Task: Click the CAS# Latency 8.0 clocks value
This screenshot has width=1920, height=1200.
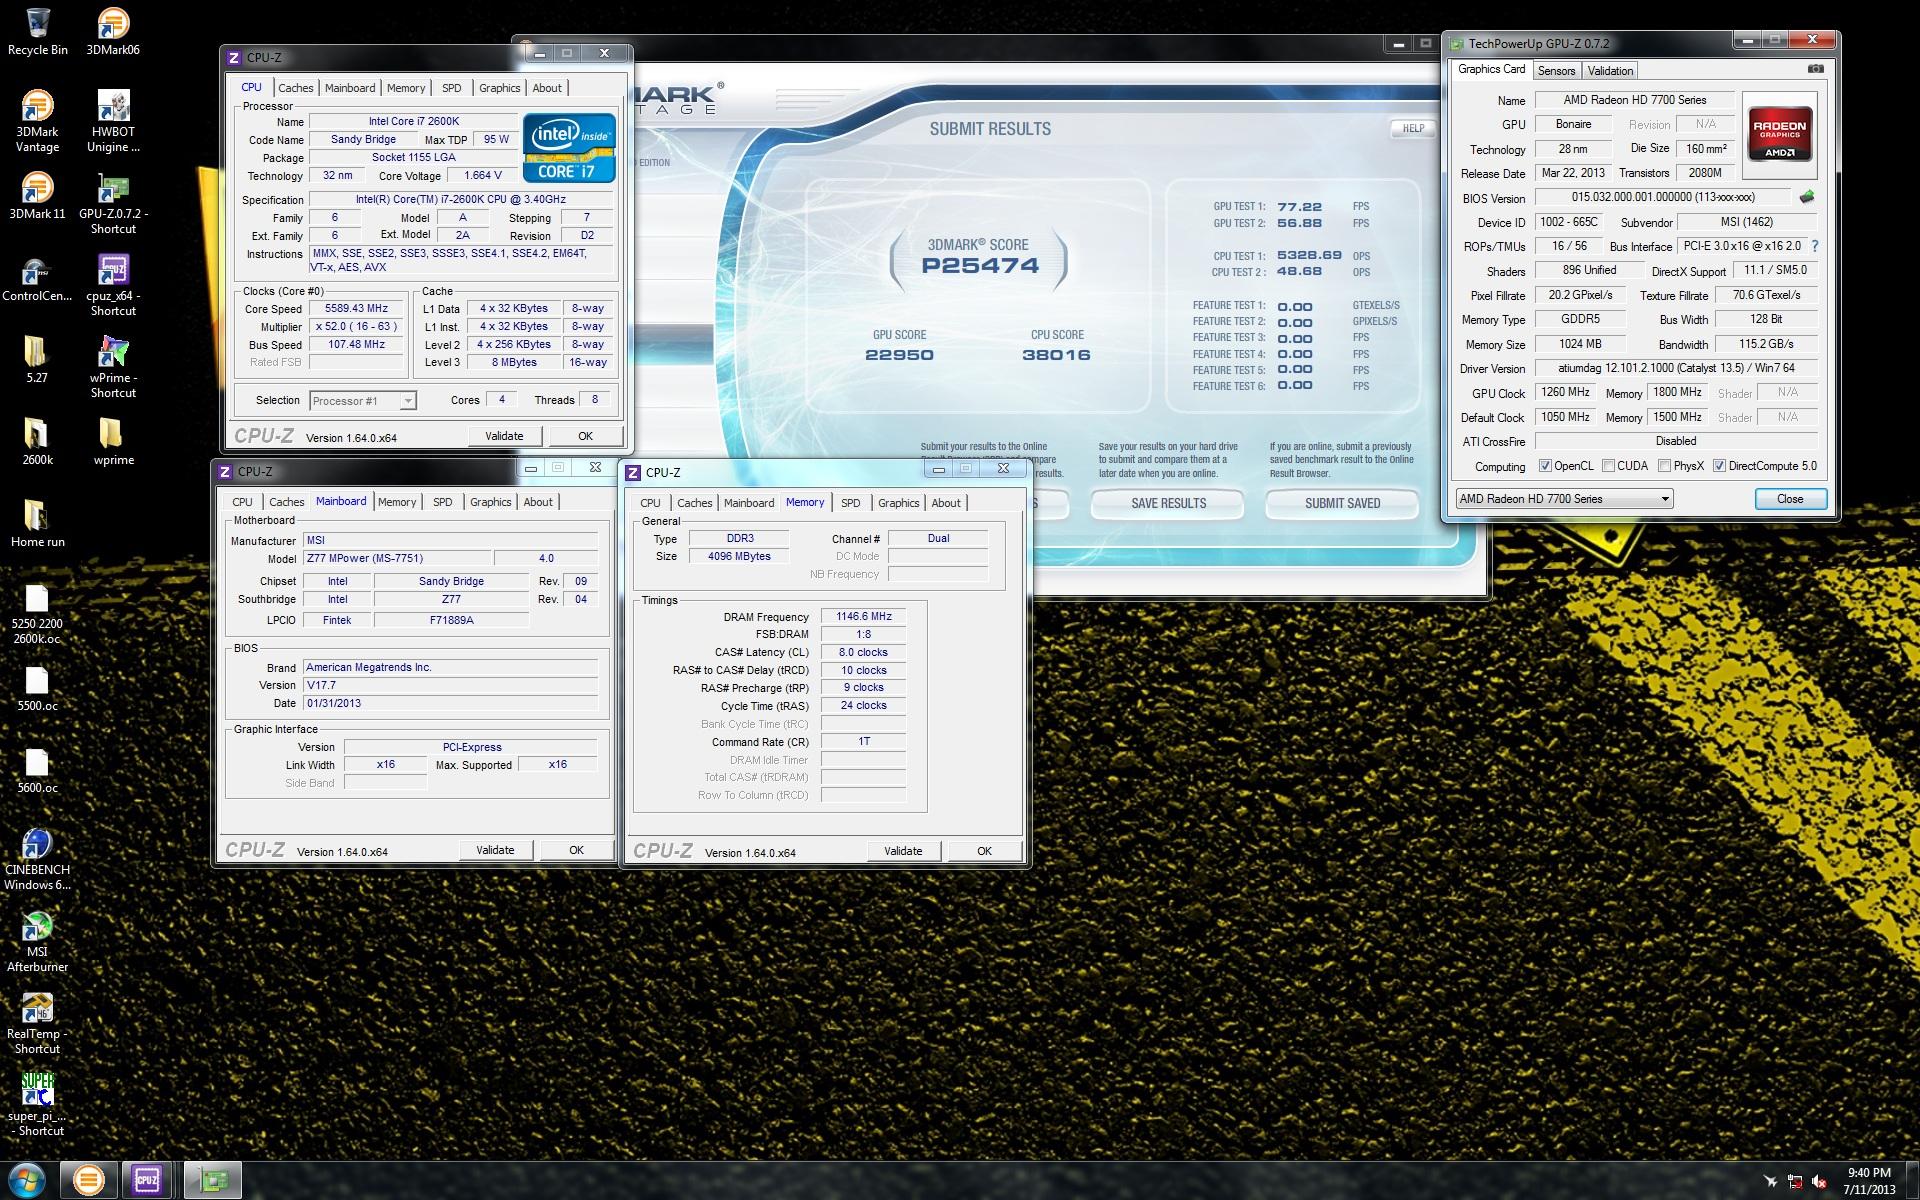Action: (x=863, y=652)
